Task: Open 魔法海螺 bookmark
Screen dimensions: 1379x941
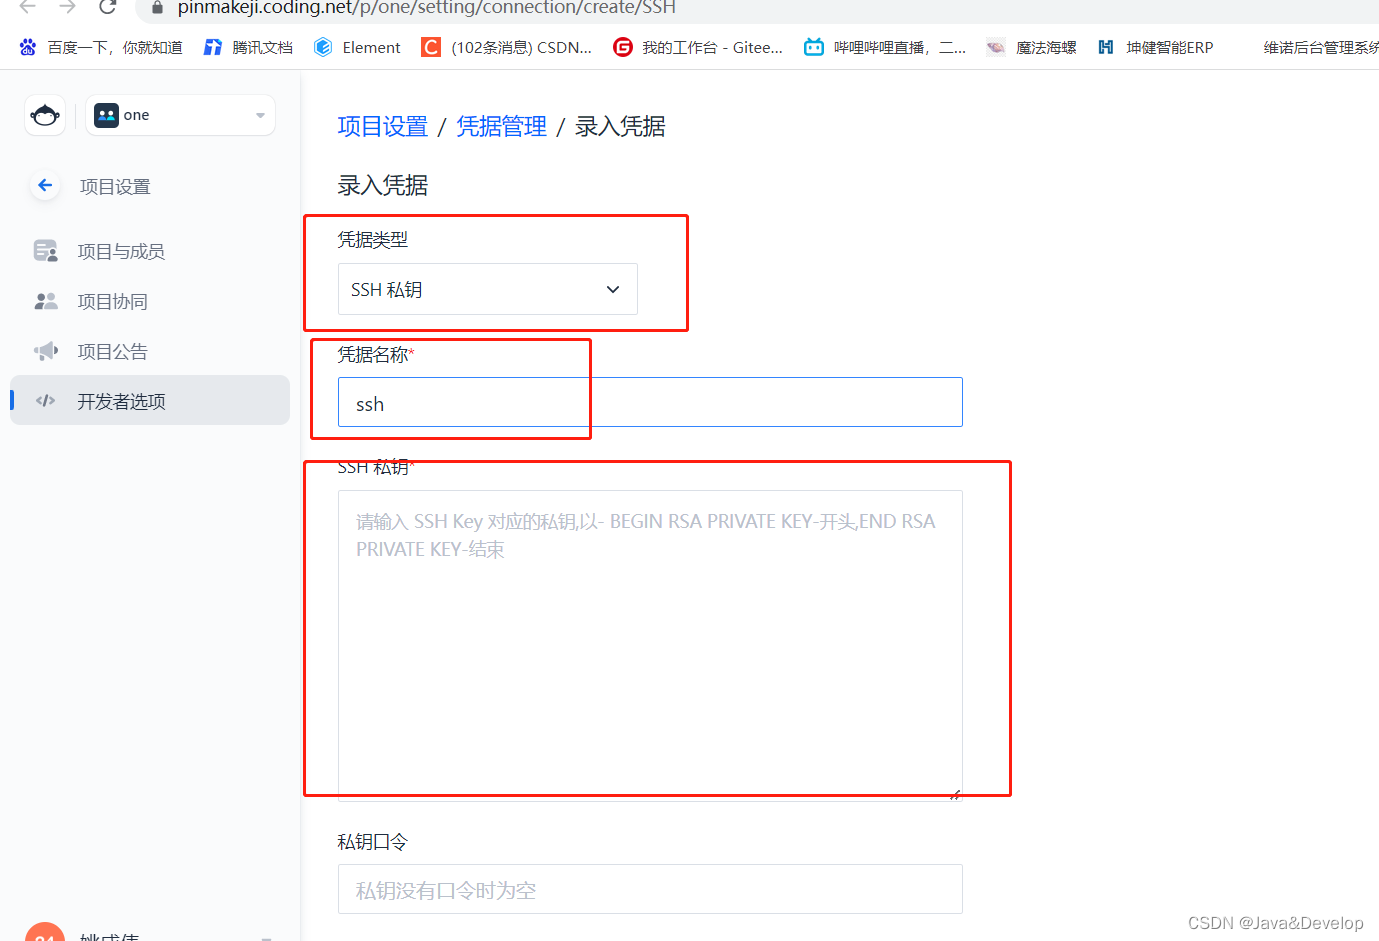Action: pos(1032,47)
